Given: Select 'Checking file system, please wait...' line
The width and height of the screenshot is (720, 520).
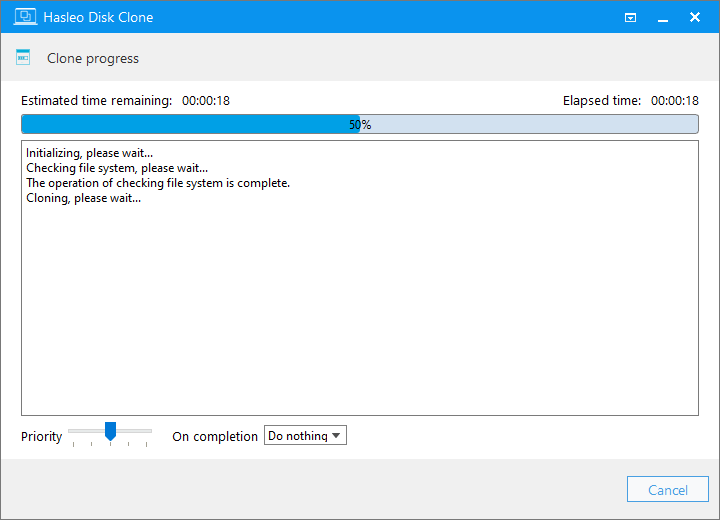Looking at the screenshot, I should 117,168.
